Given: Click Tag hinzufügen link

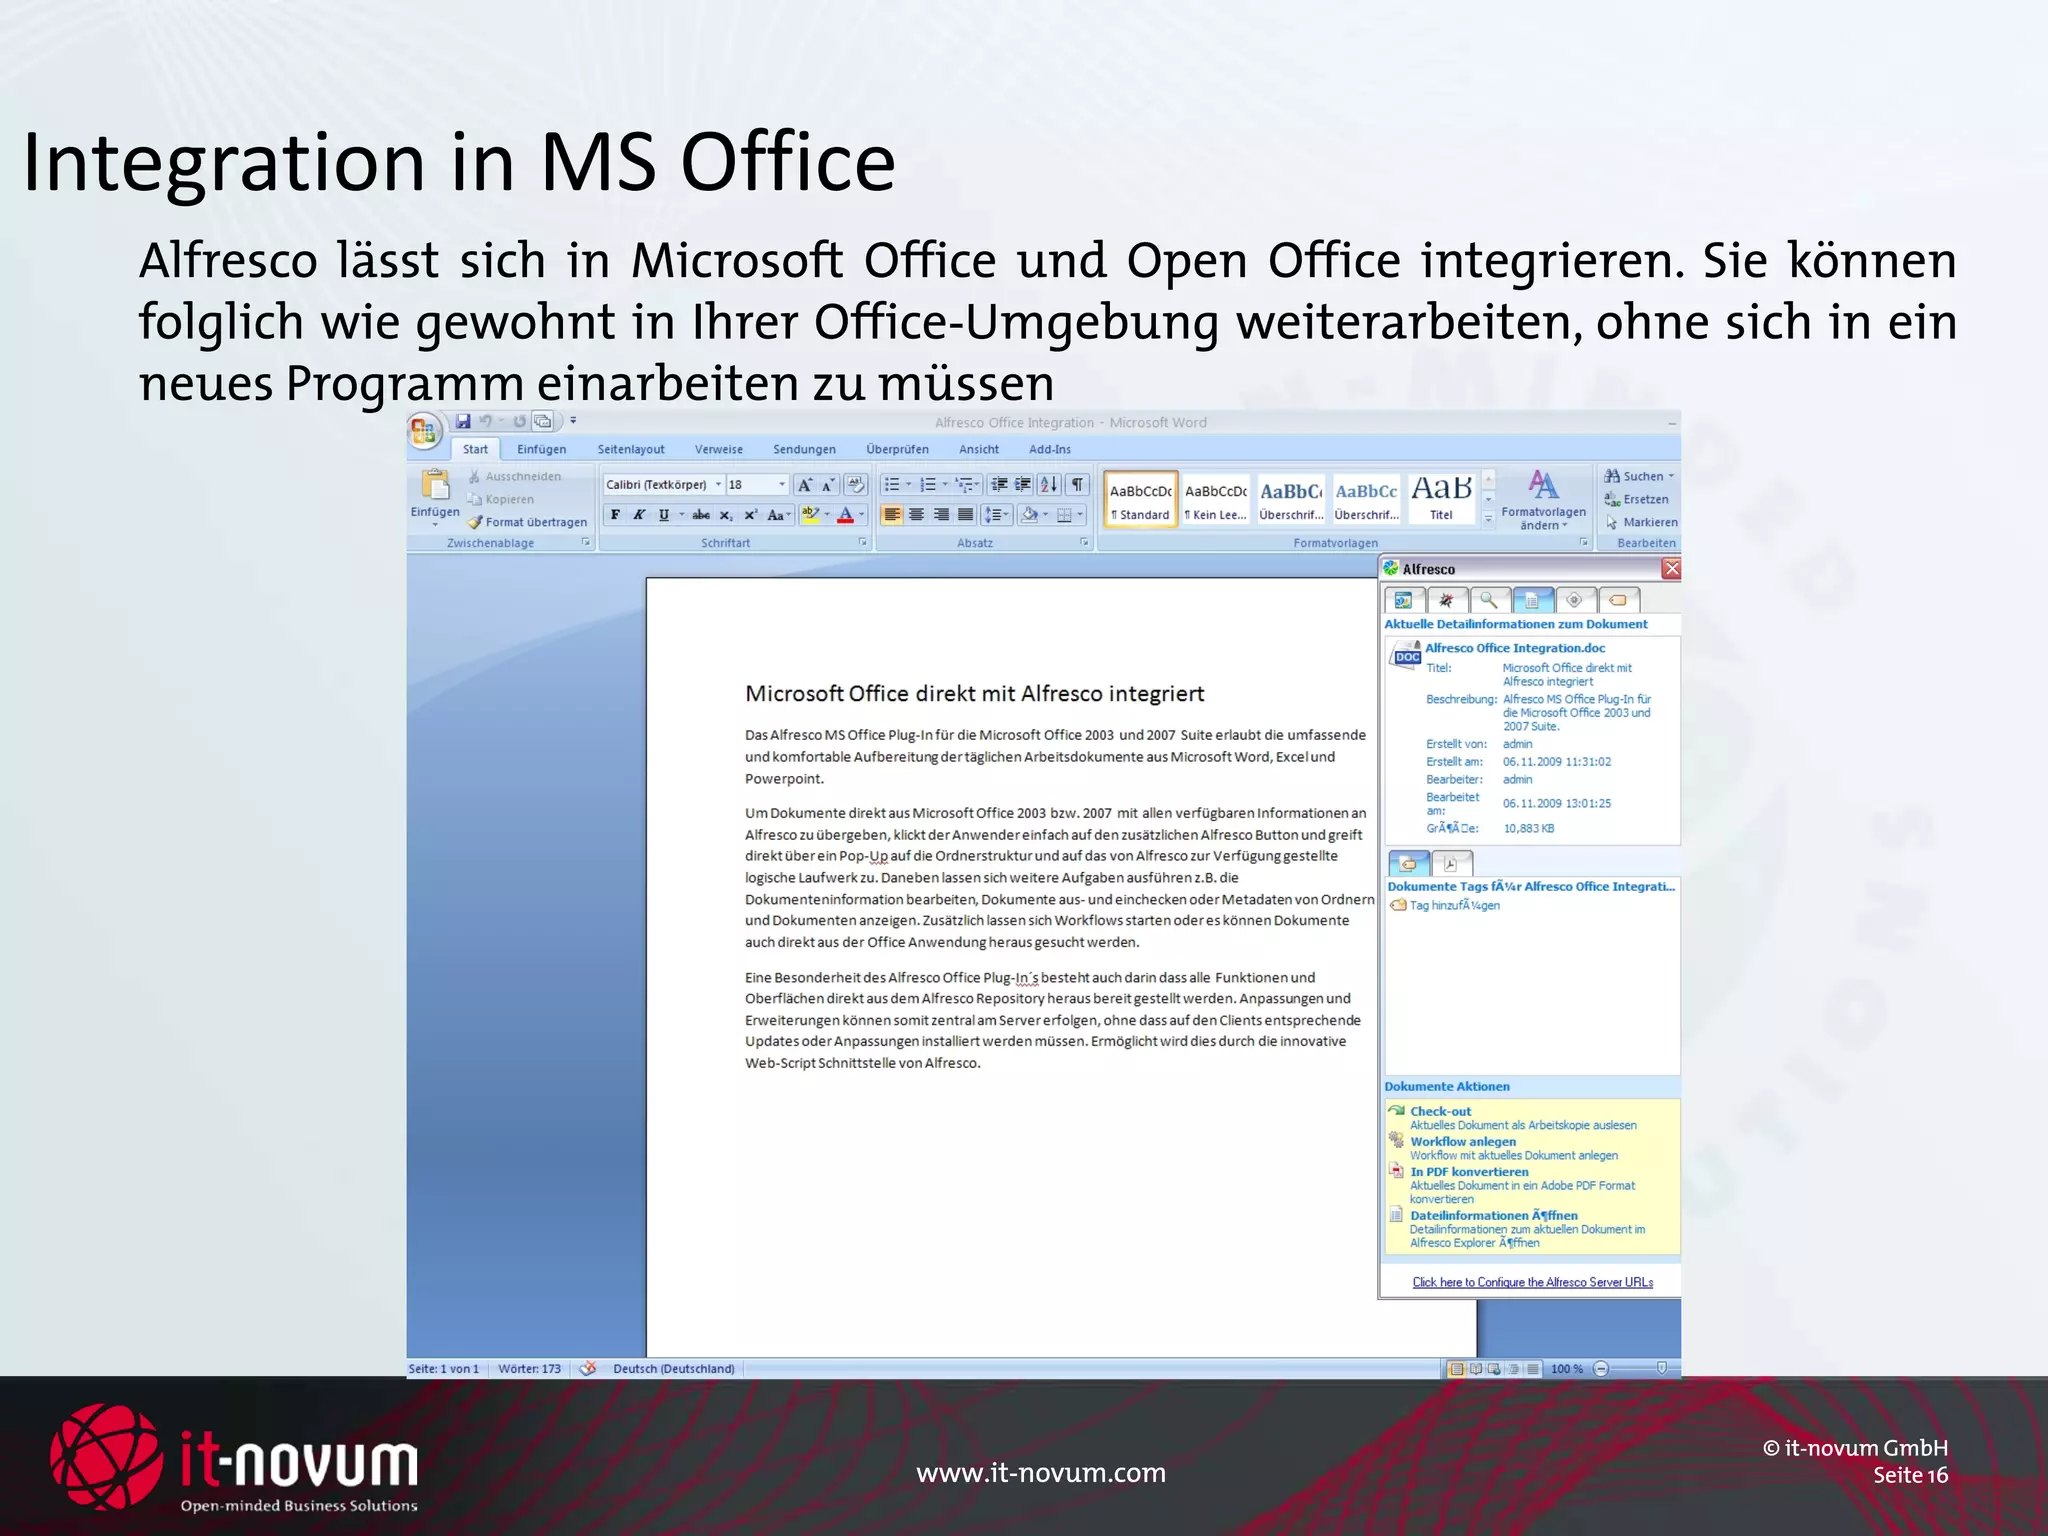Looking at the screenshot, I should [1454, 905].
